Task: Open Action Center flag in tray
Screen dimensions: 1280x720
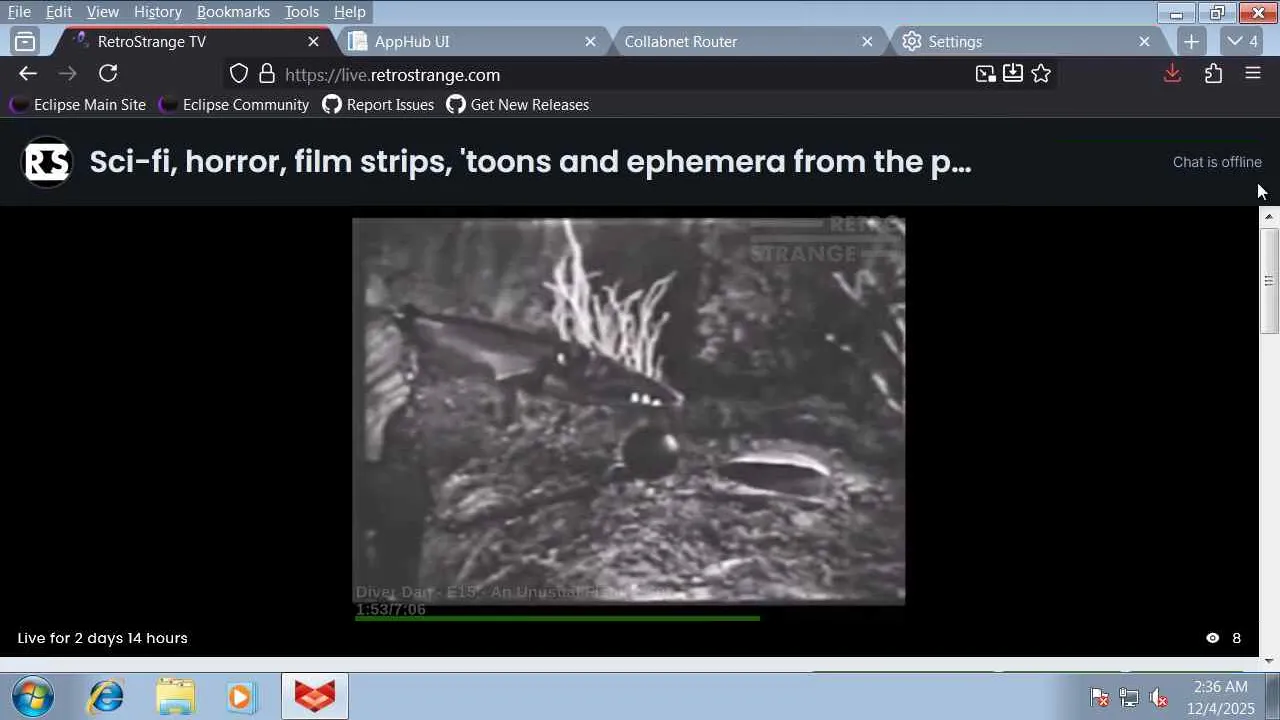Action: click(1100, 697)
